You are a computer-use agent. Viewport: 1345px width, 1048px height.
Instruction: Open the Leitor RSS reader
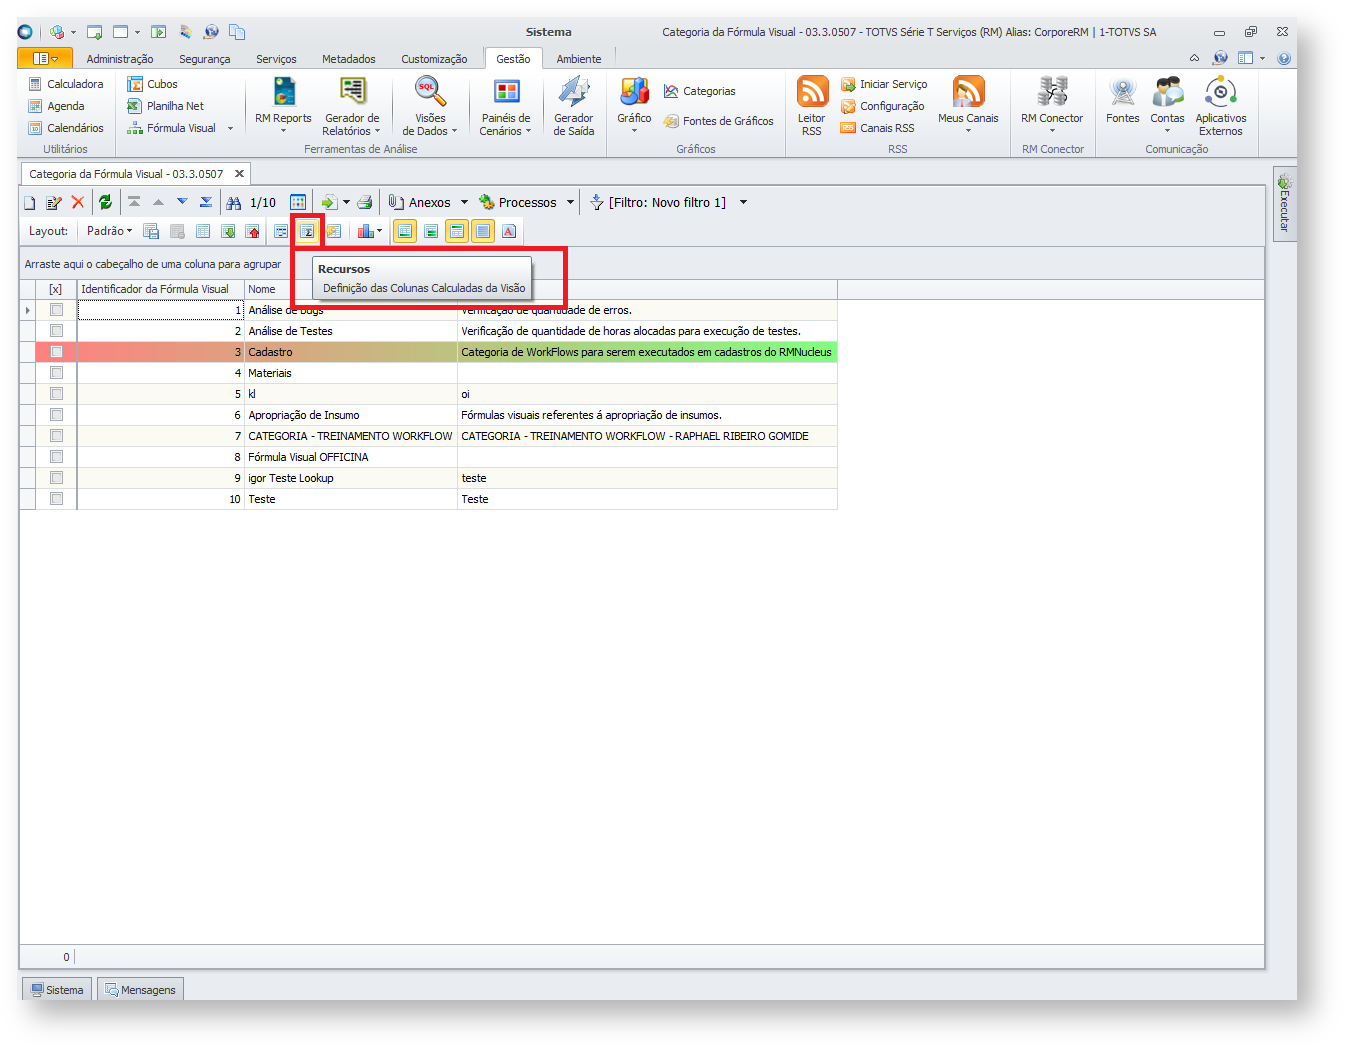pyautogui.click(x=812, y=105)
